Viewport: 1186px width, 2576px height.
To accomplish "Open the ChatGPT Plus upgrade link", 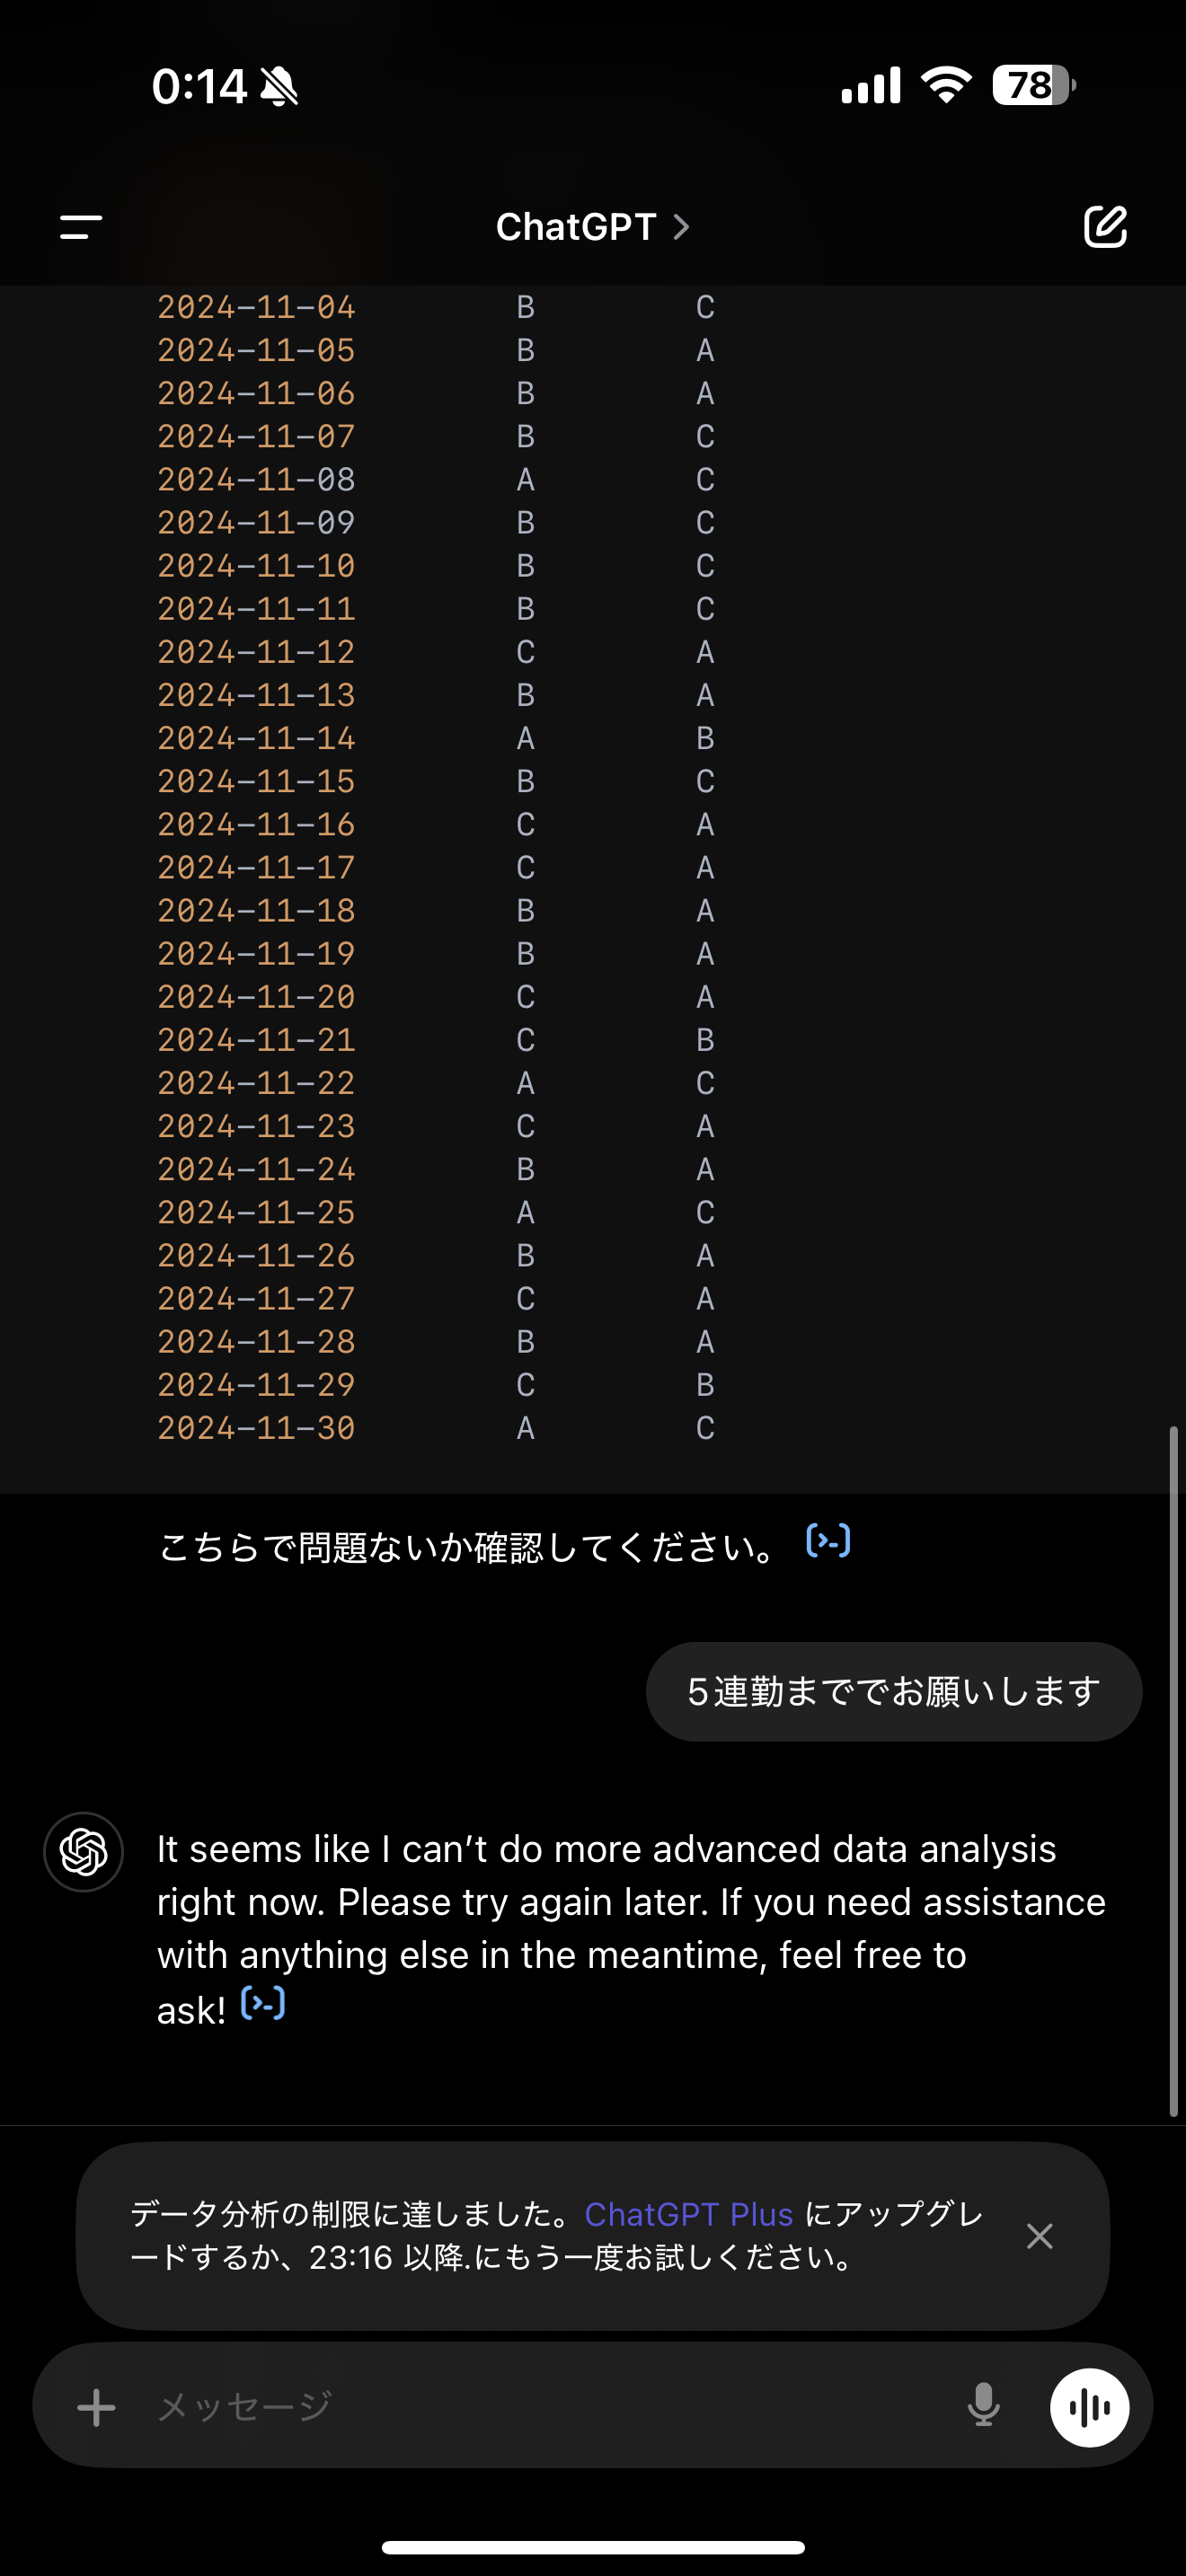I will point(688,2215).
